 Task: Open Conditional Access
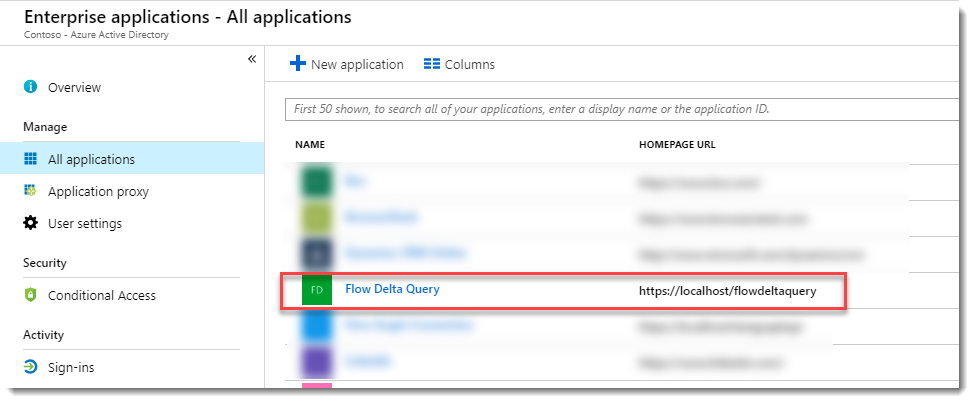(x=102, y=296)
